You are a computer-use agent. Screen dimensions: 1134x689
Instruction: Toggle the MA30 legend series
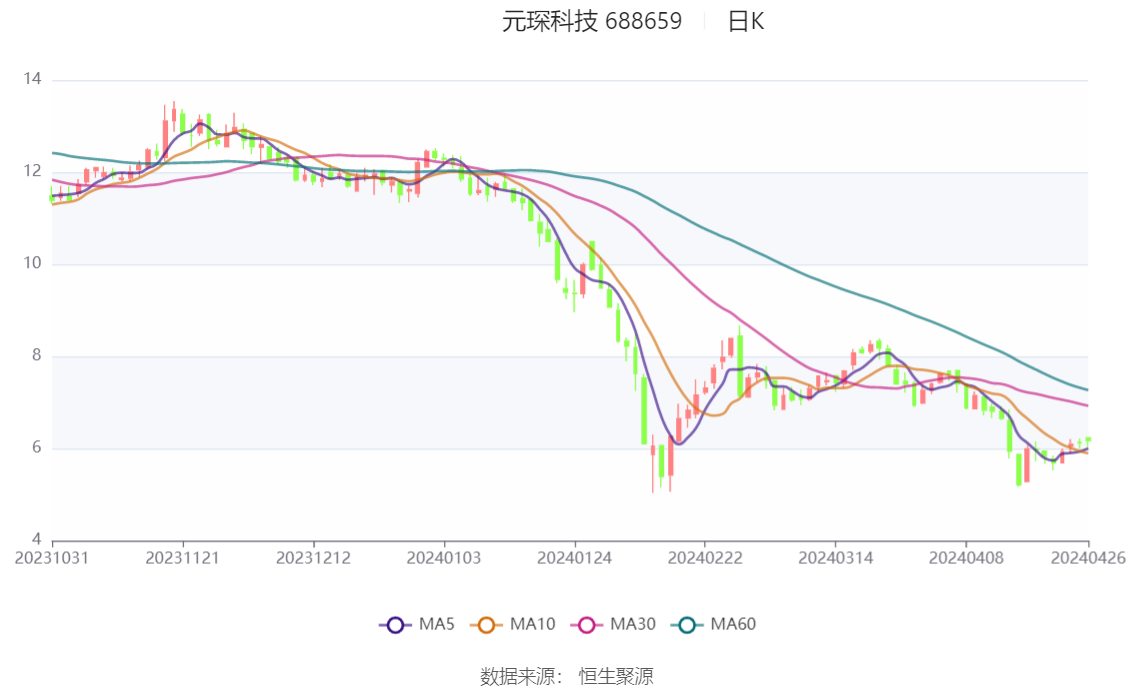coord(613,625)
